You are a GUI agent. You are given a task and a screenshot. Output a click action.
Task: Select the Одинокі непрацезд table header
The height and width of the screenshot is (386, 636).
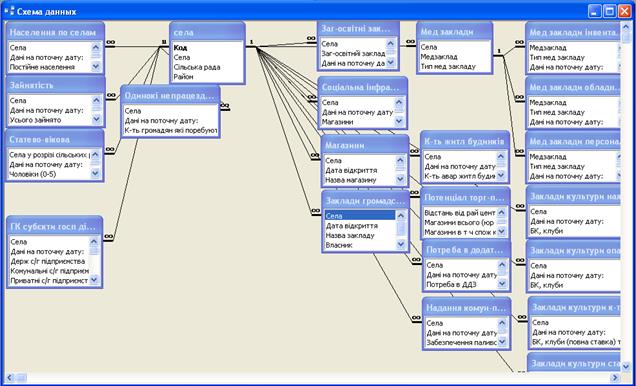pos(170,96)
